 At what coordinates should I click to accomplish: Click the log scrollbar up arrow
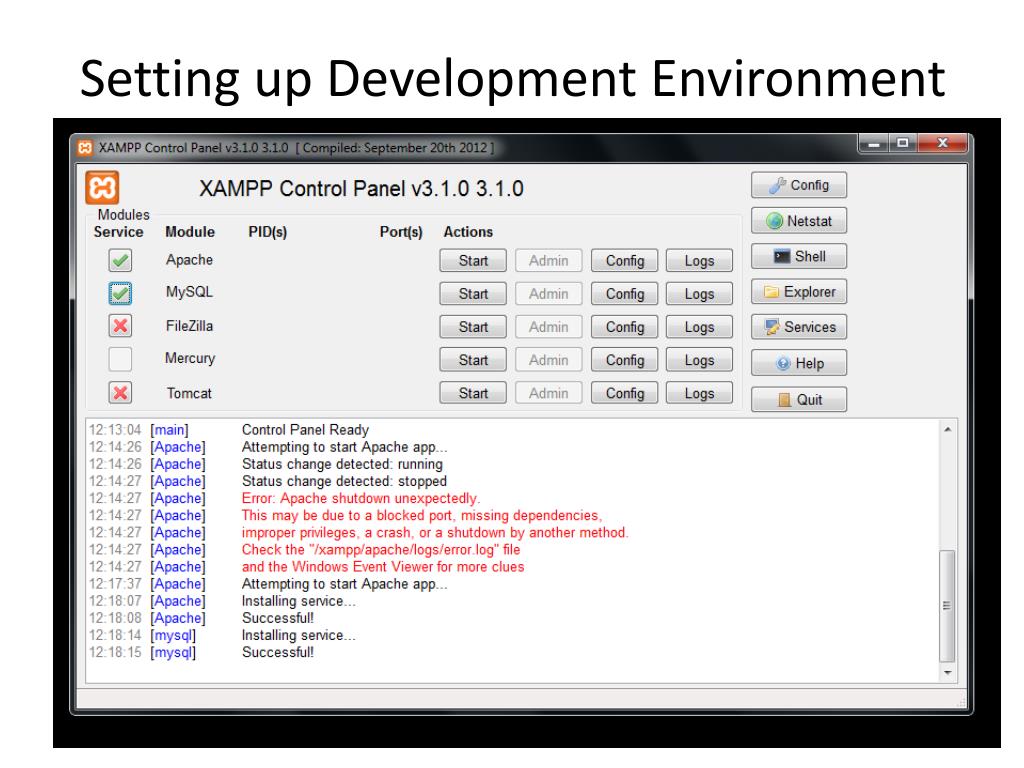pyautogui.click(x=948, y=429)
